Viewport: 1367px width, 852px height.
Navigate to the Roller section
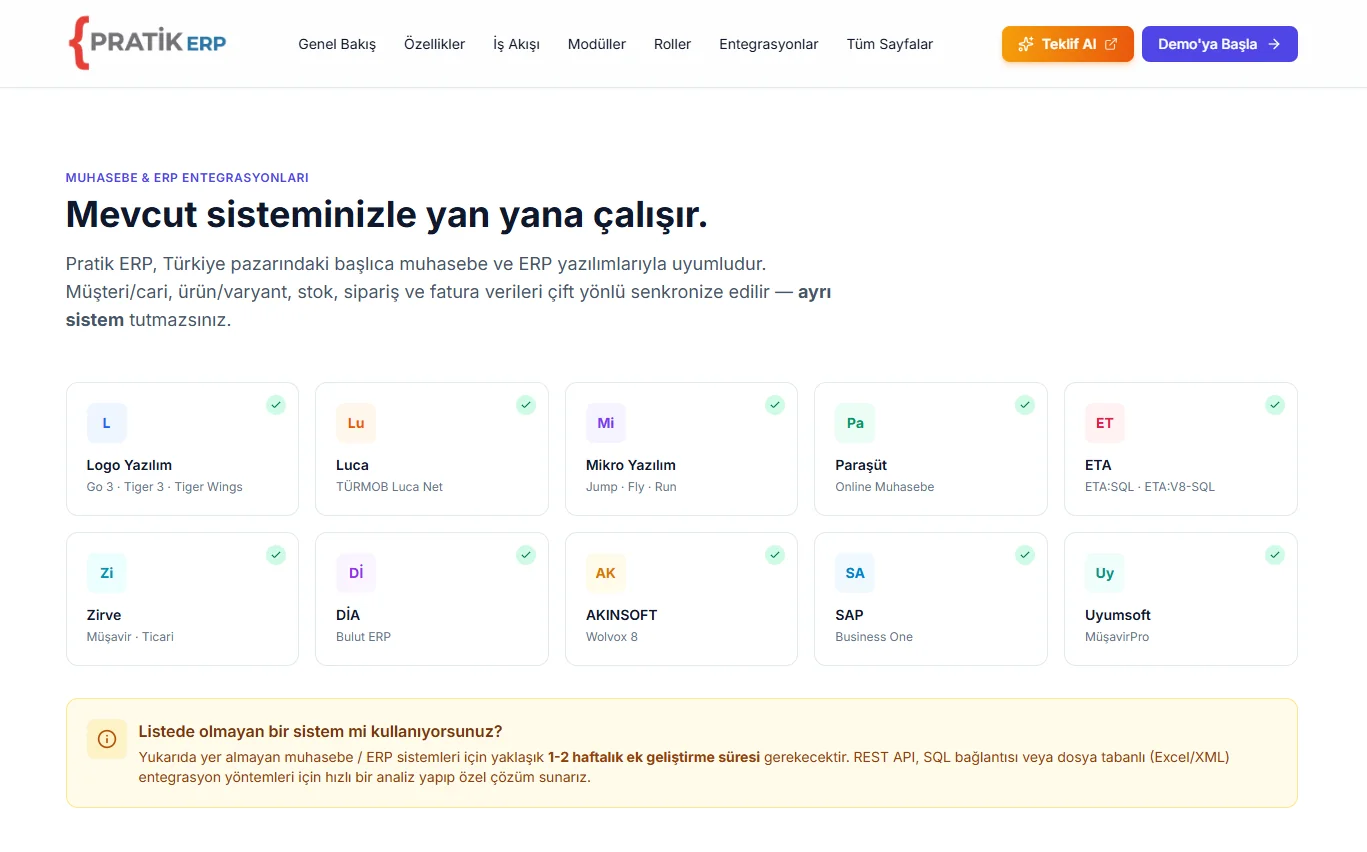pos(672,44)
